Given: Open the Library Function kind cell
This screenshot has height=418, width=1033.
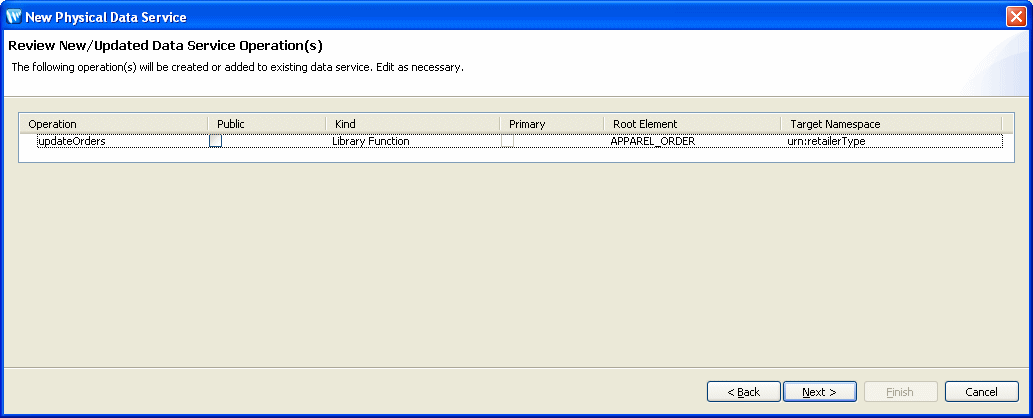Looking at the screenshot, I should click(x=371, y=141).
